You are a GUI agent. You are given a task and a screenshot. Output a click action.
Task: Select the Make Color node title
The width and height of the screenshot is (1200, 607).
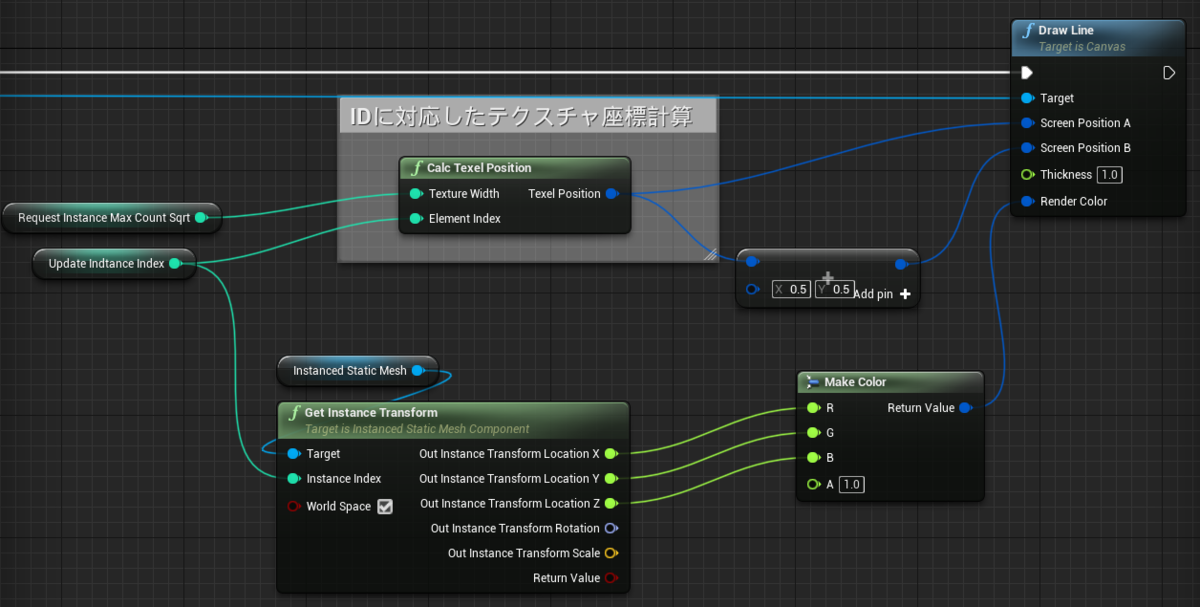tap(855, 382)
